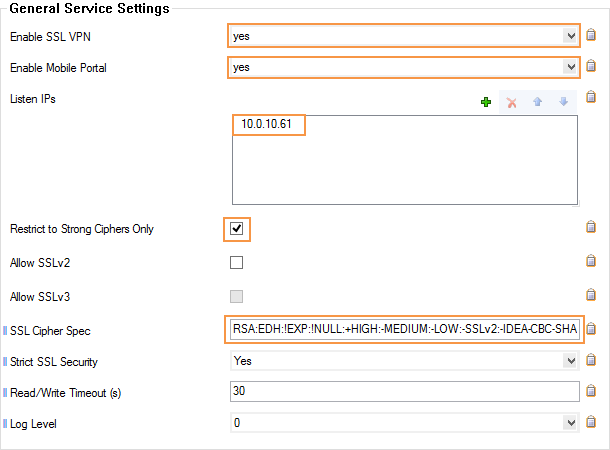The height and width of the screenshot is (450, 610).
Task: Enable the Allow SSLv2 checkbox
Action: tap(237, 263)
